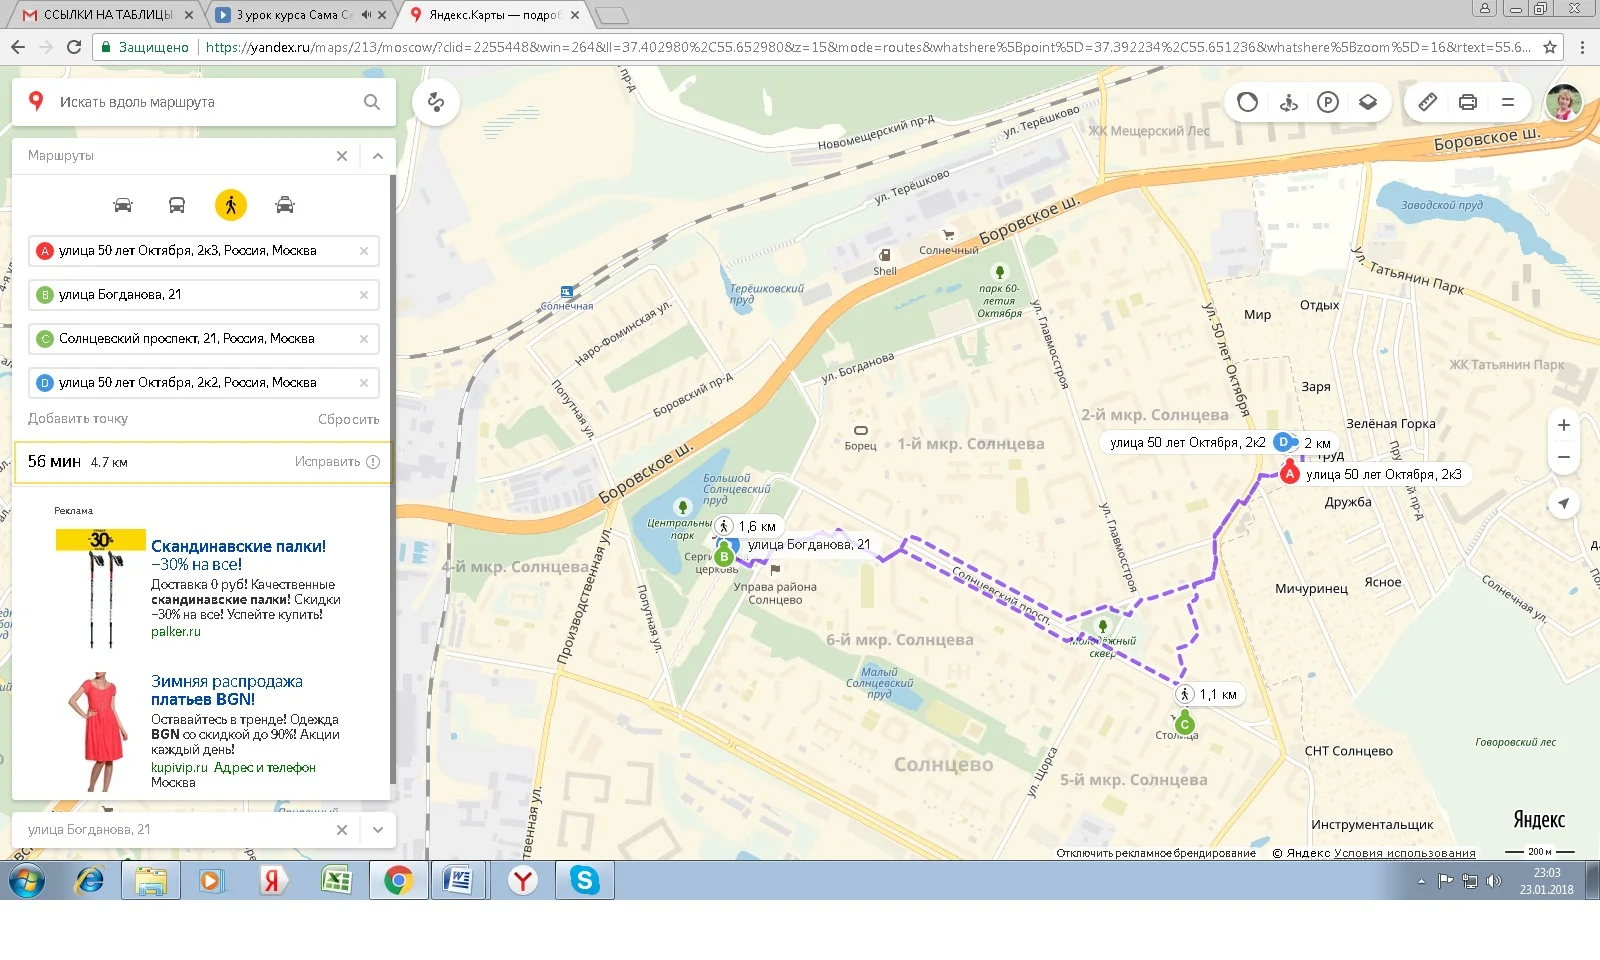Open the Chrome three-dot menu
This screenshot has width=1600, height=960.
coord(1582,47)
